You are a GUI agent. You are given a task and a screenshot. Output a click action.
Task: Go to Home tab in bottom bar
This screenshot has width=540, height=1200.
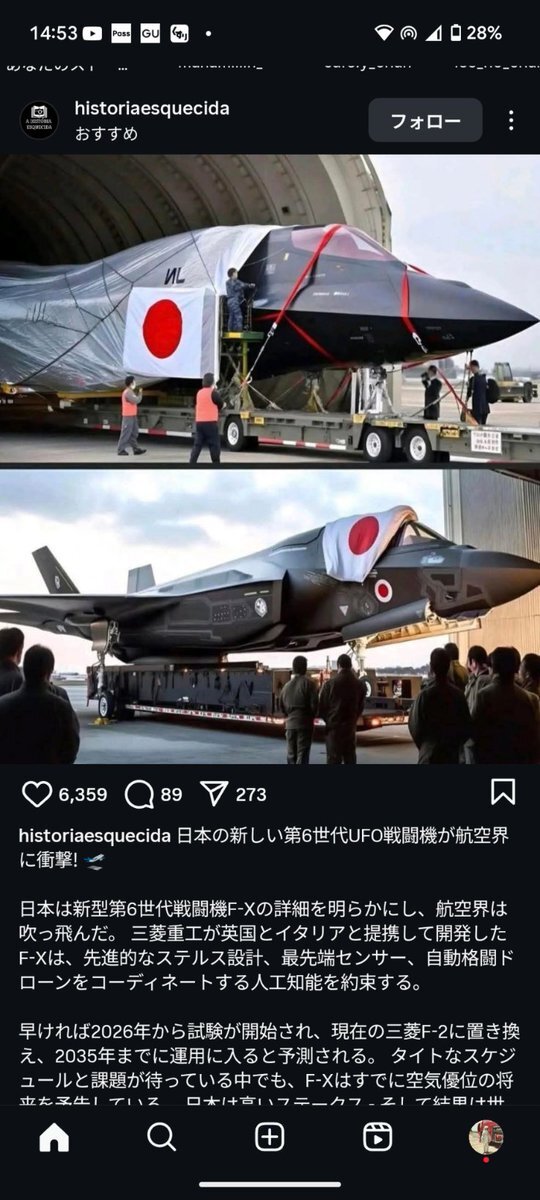click(x=54, y=1137)
